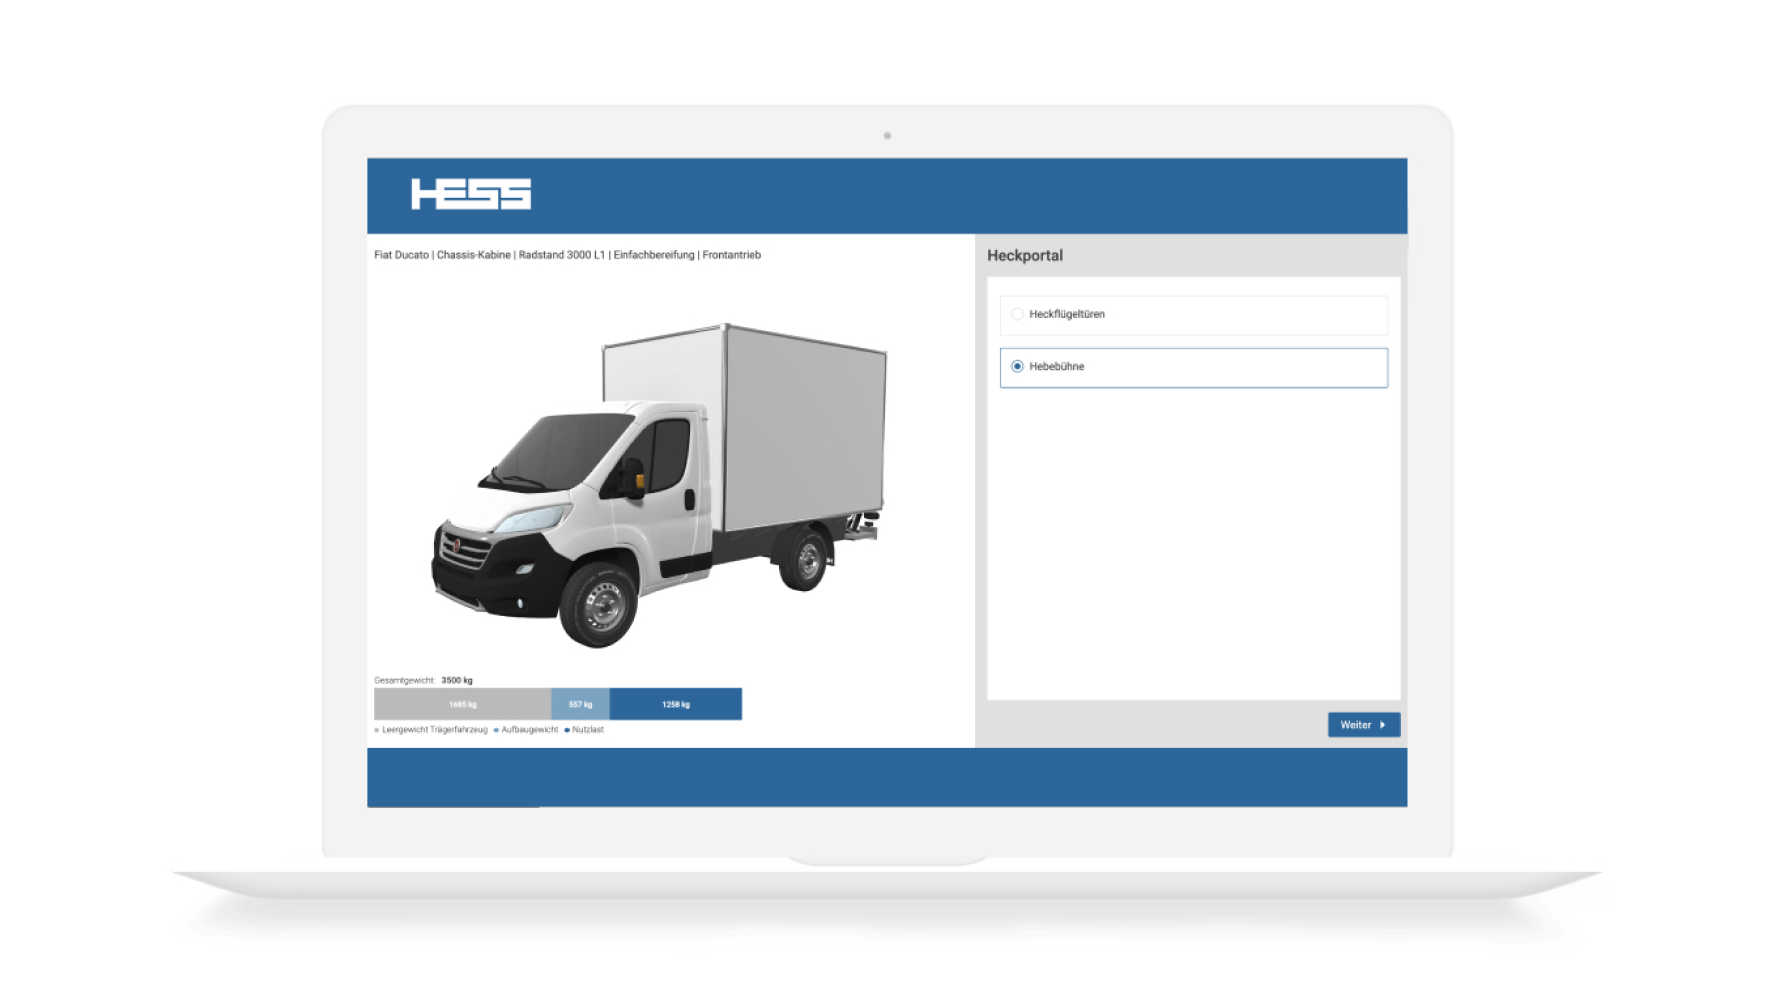The image size is (1788, 1006).
Task: Select the Heckflügeltüren radio option
Action: 1193,314
